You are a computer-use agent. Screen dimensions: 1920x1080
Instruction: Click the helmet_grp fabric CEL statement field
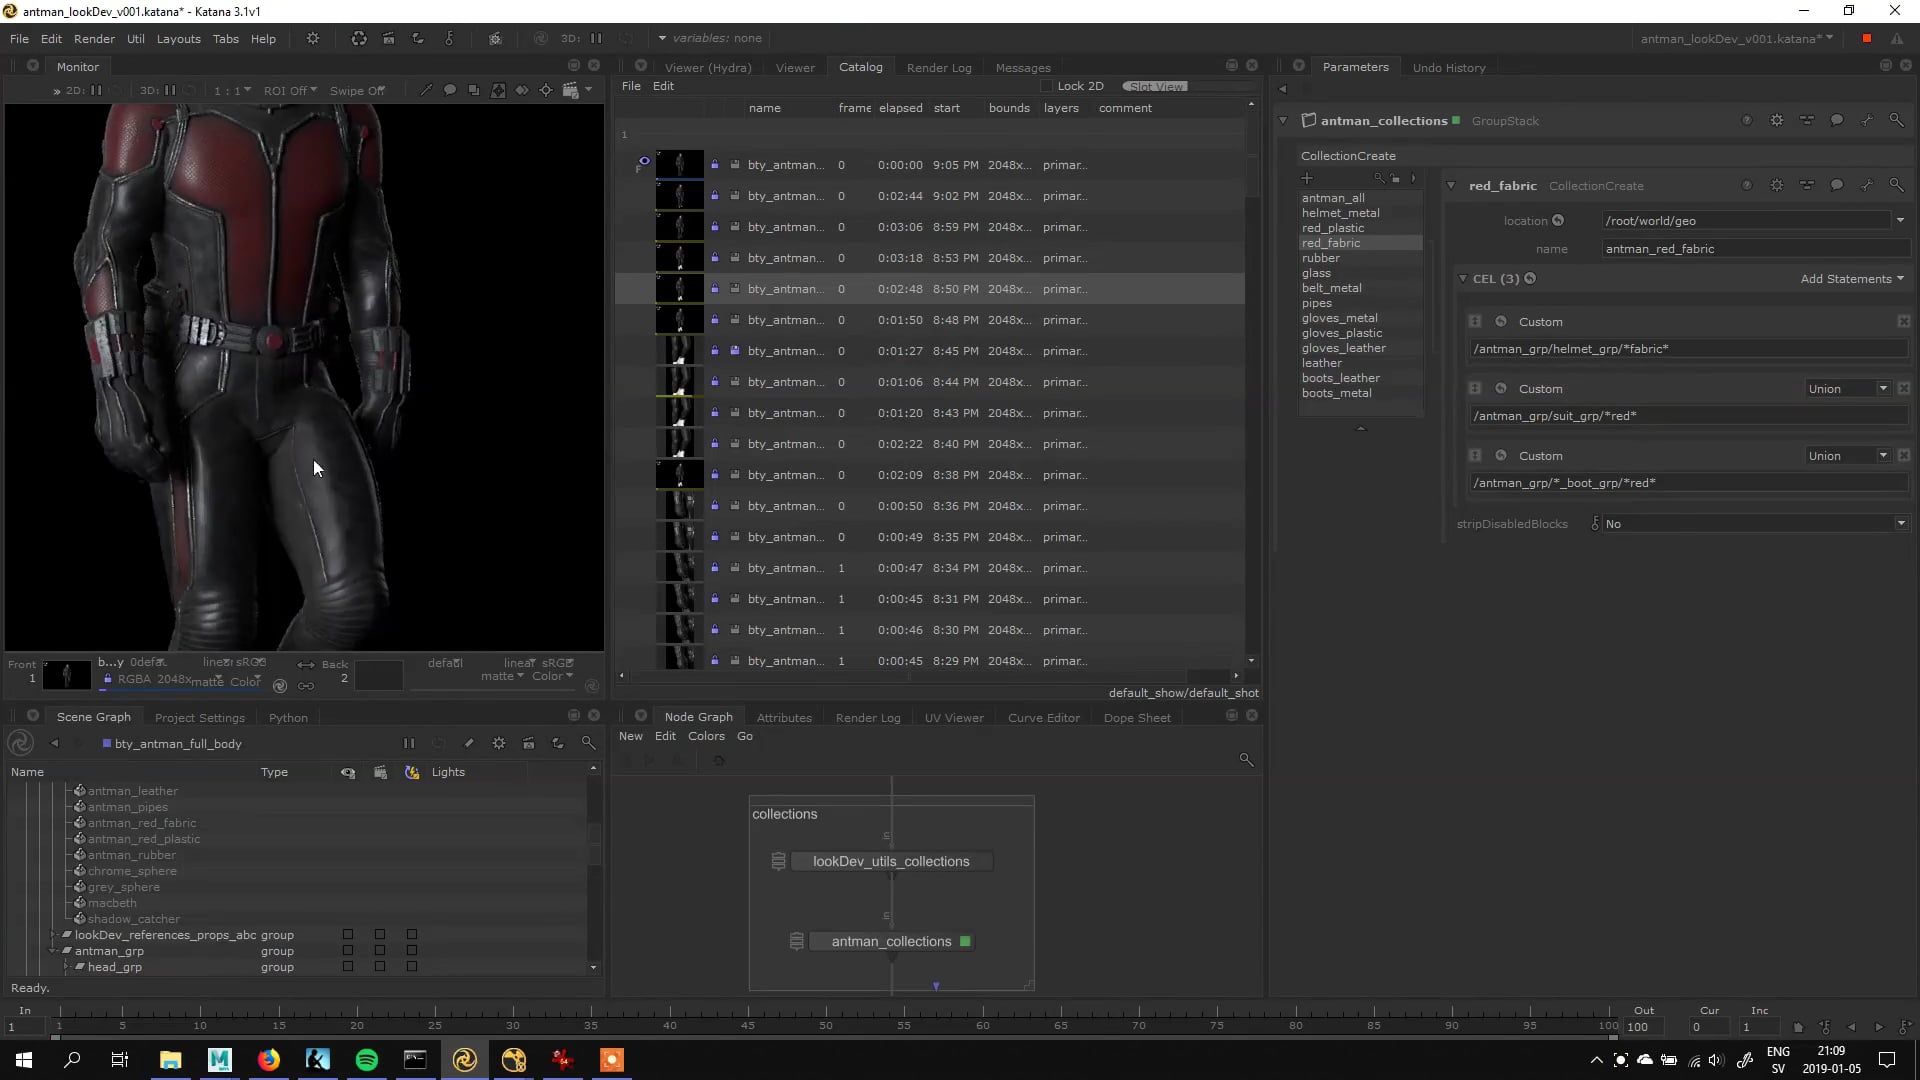point(1688,349)
